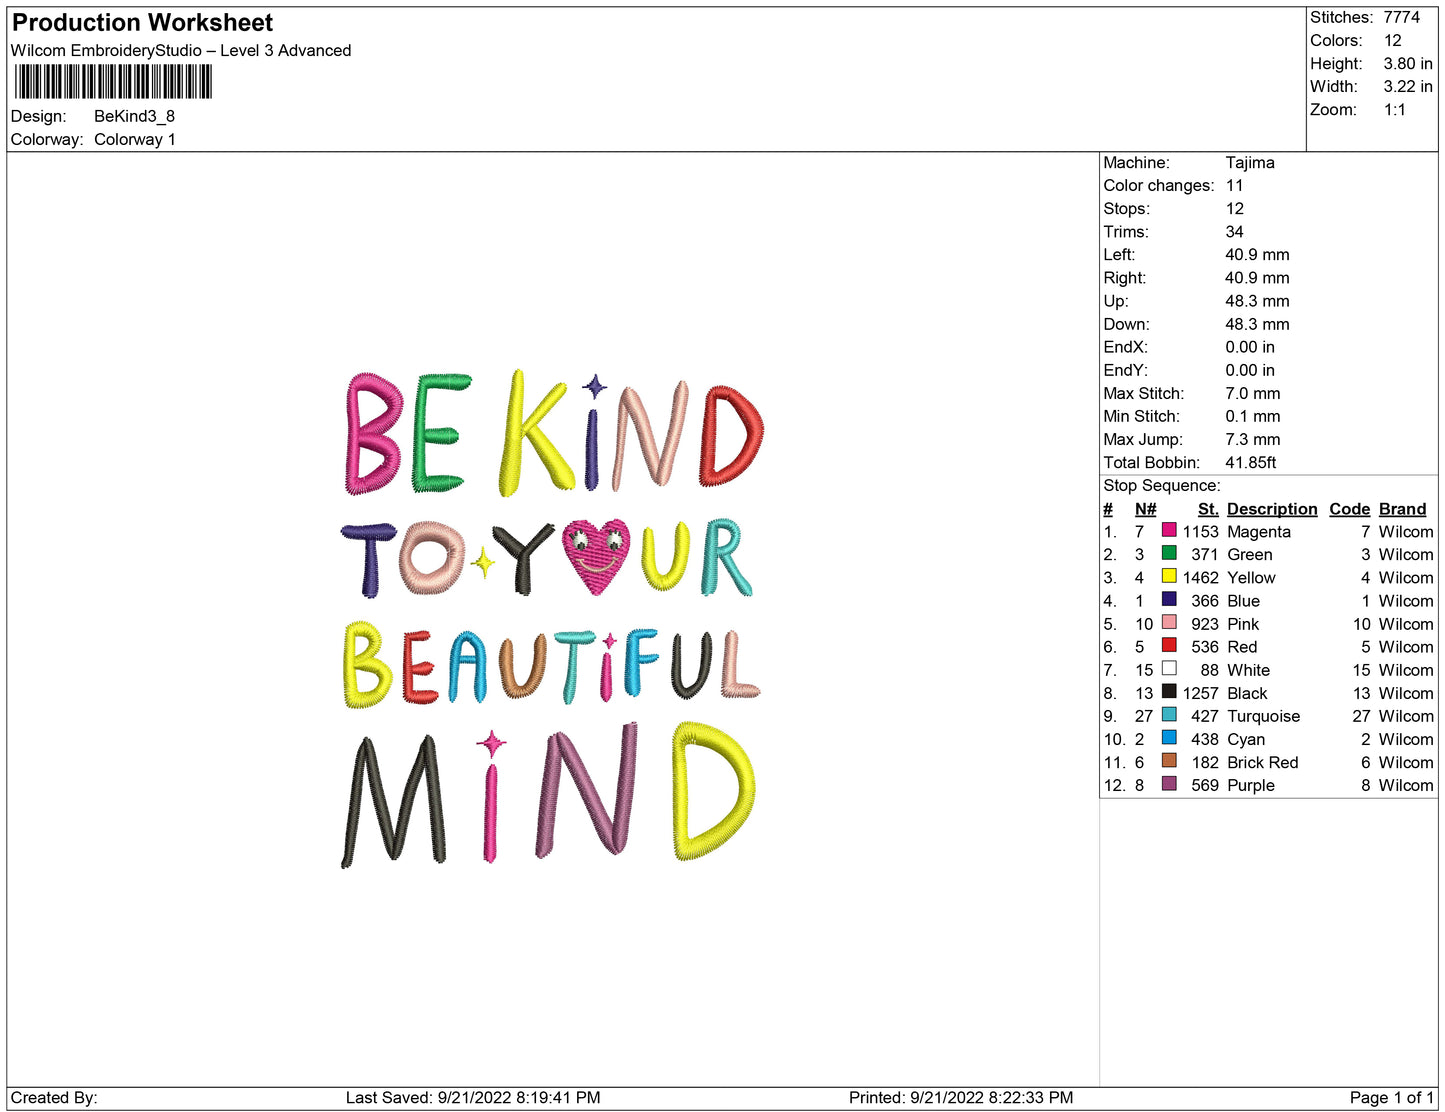Click the Code column header
The width and height of the screenshot is (1445, 1112).
pyautogui.click(x=1349, y=509)
